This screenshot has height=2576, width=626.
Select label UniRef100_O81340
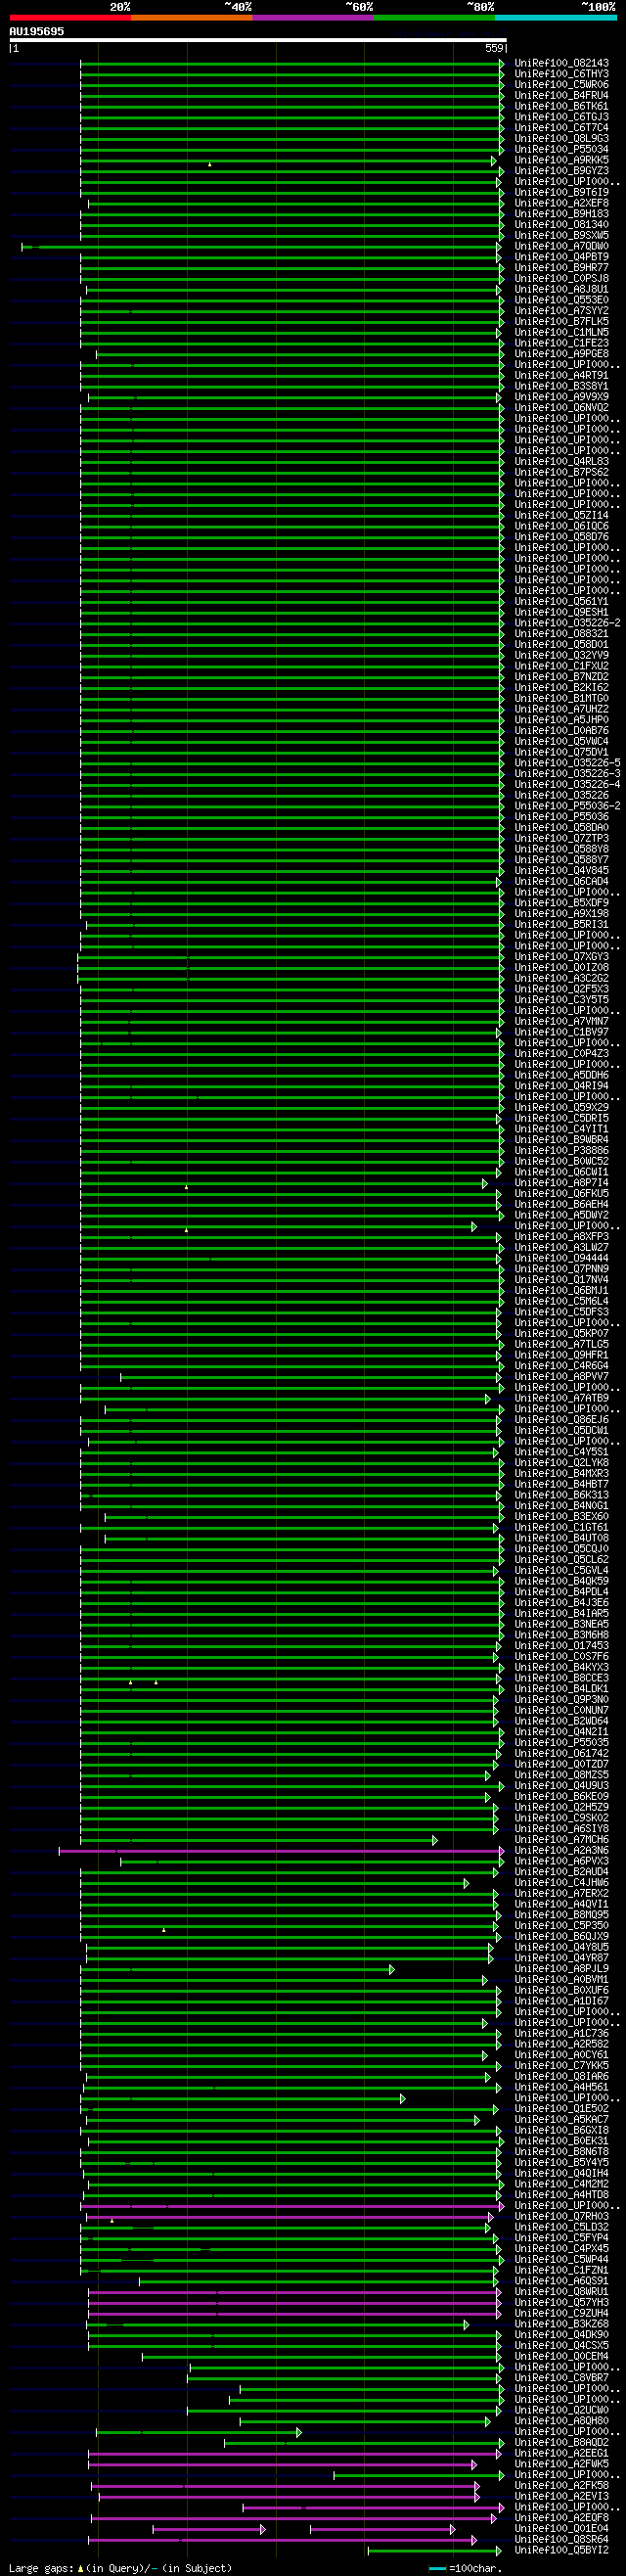tap(562, 225)
